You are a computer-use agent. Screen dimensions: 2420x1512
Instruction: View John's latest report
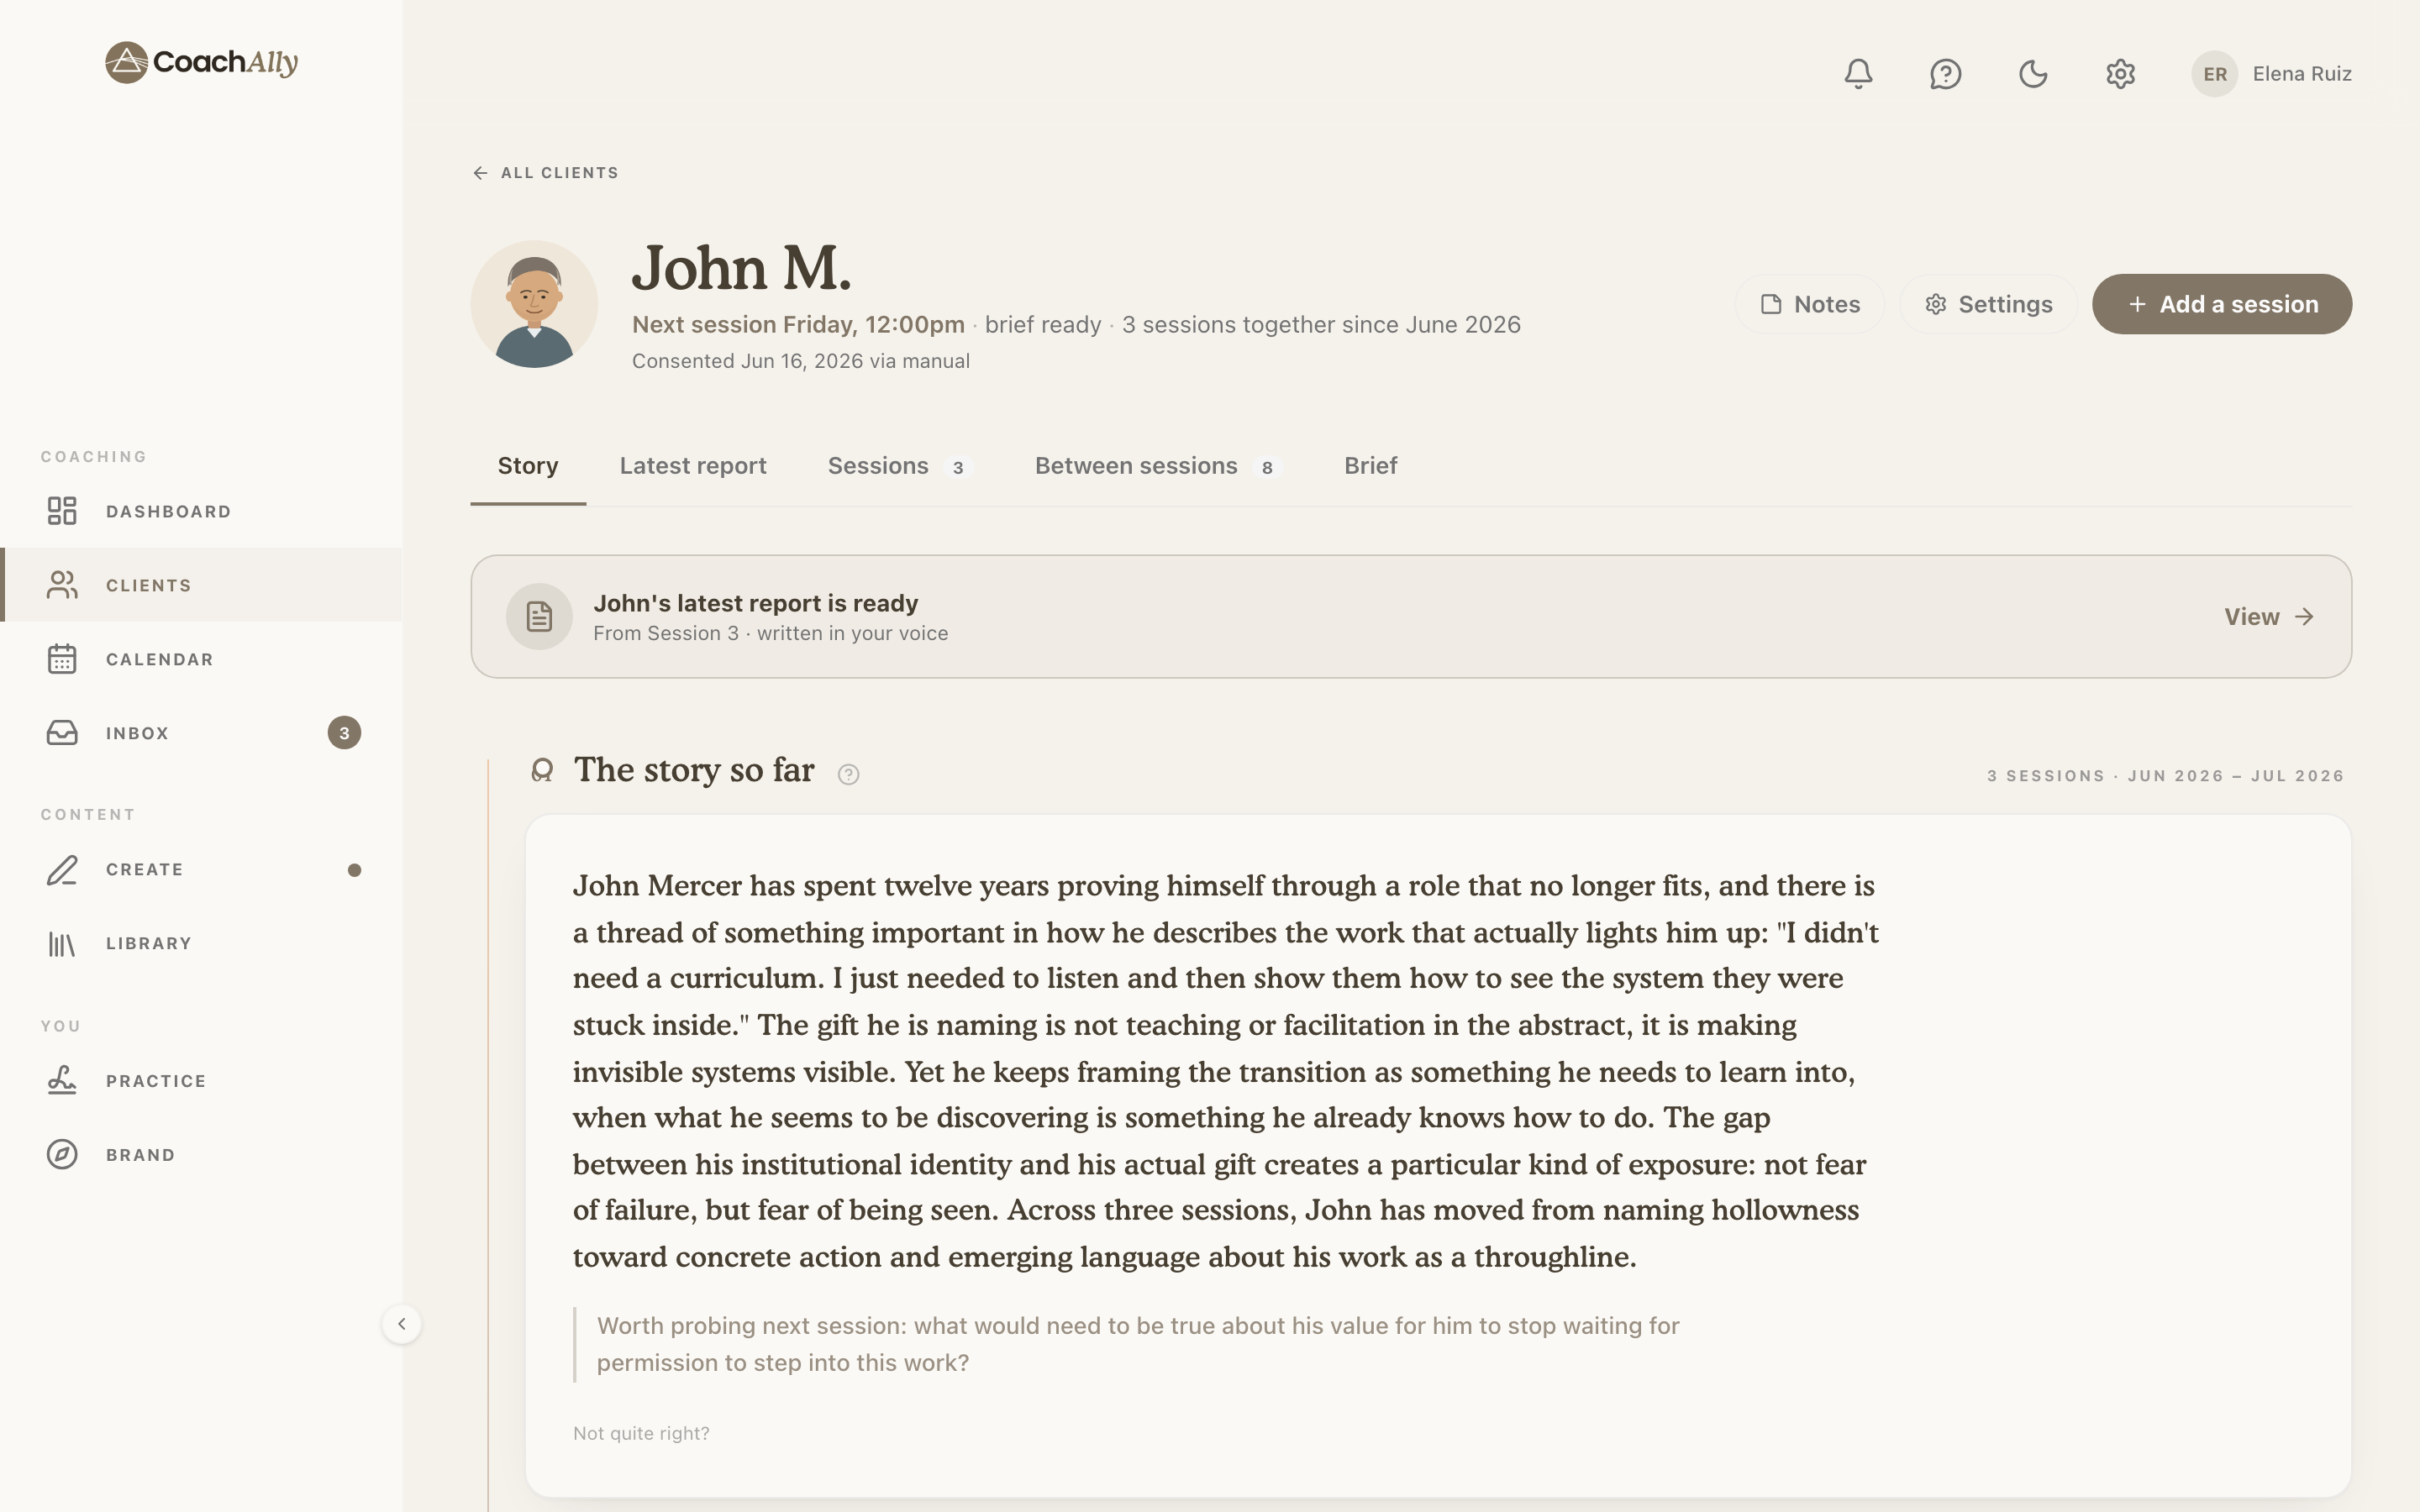click(x=2268, y=617)
